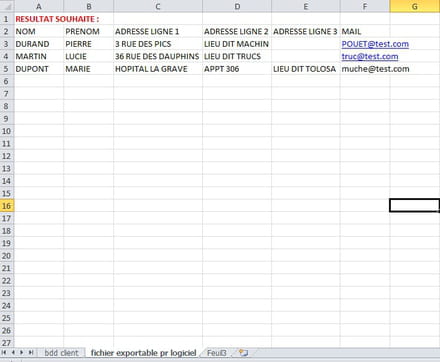Insert a new worksheet using tab icon
Screen dimensions: 440x362
click(x=243, y=353)
